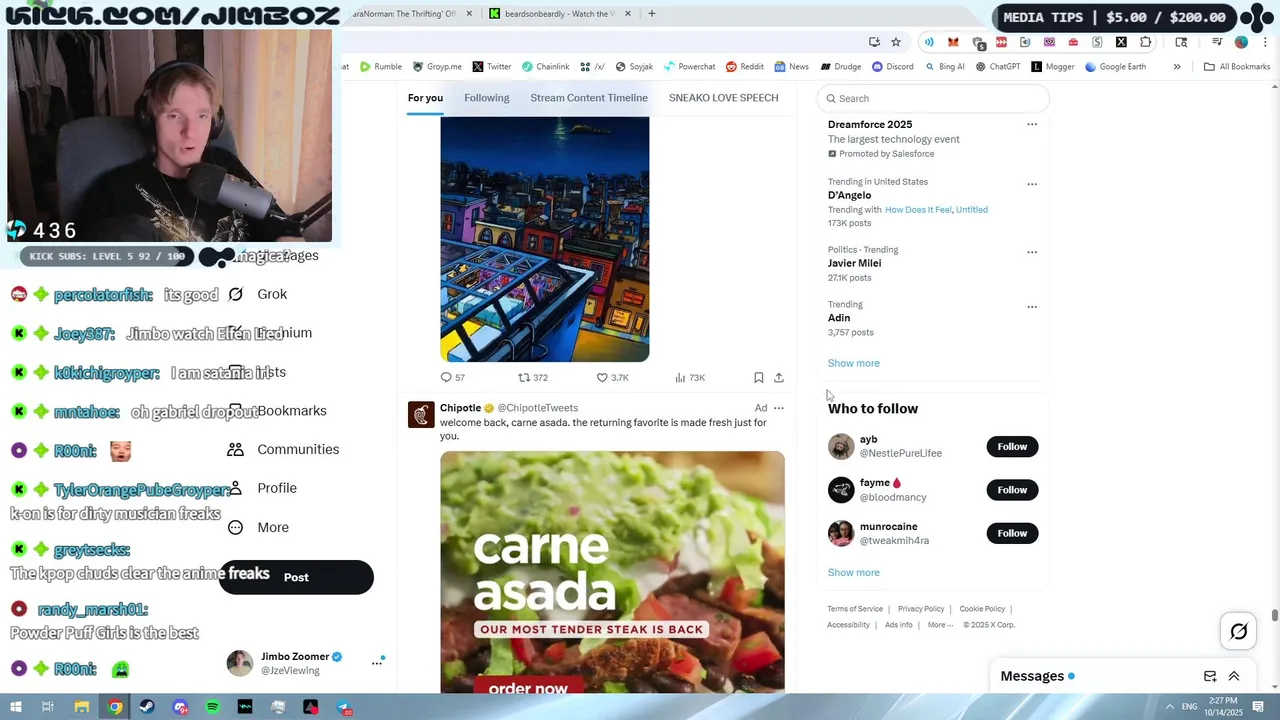Expand the Messages drawer
The image size is (1280, 720).
pos(1233,676)
